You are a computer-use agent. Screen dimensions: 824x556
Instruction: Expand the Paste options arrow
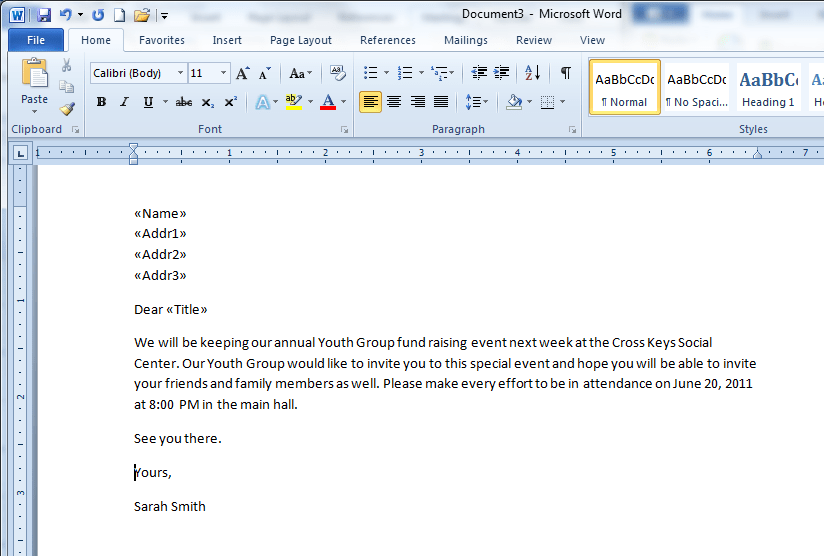tap(35, 111)
